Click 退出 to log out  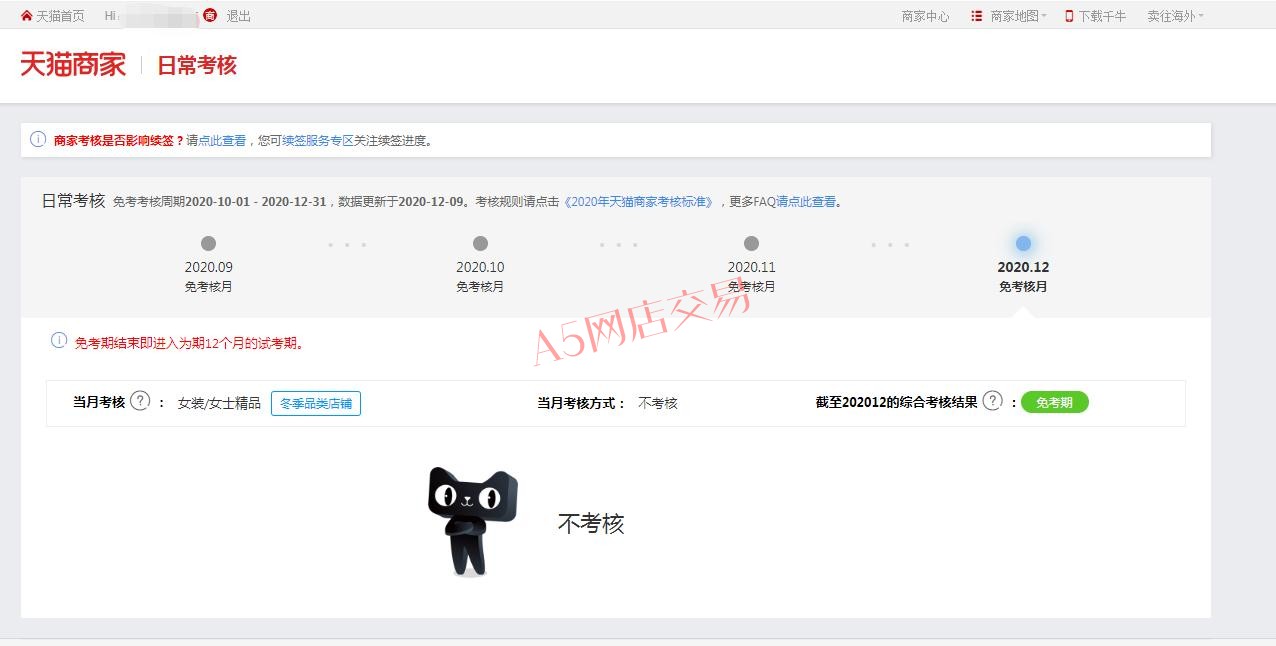[x=239, y=16]
